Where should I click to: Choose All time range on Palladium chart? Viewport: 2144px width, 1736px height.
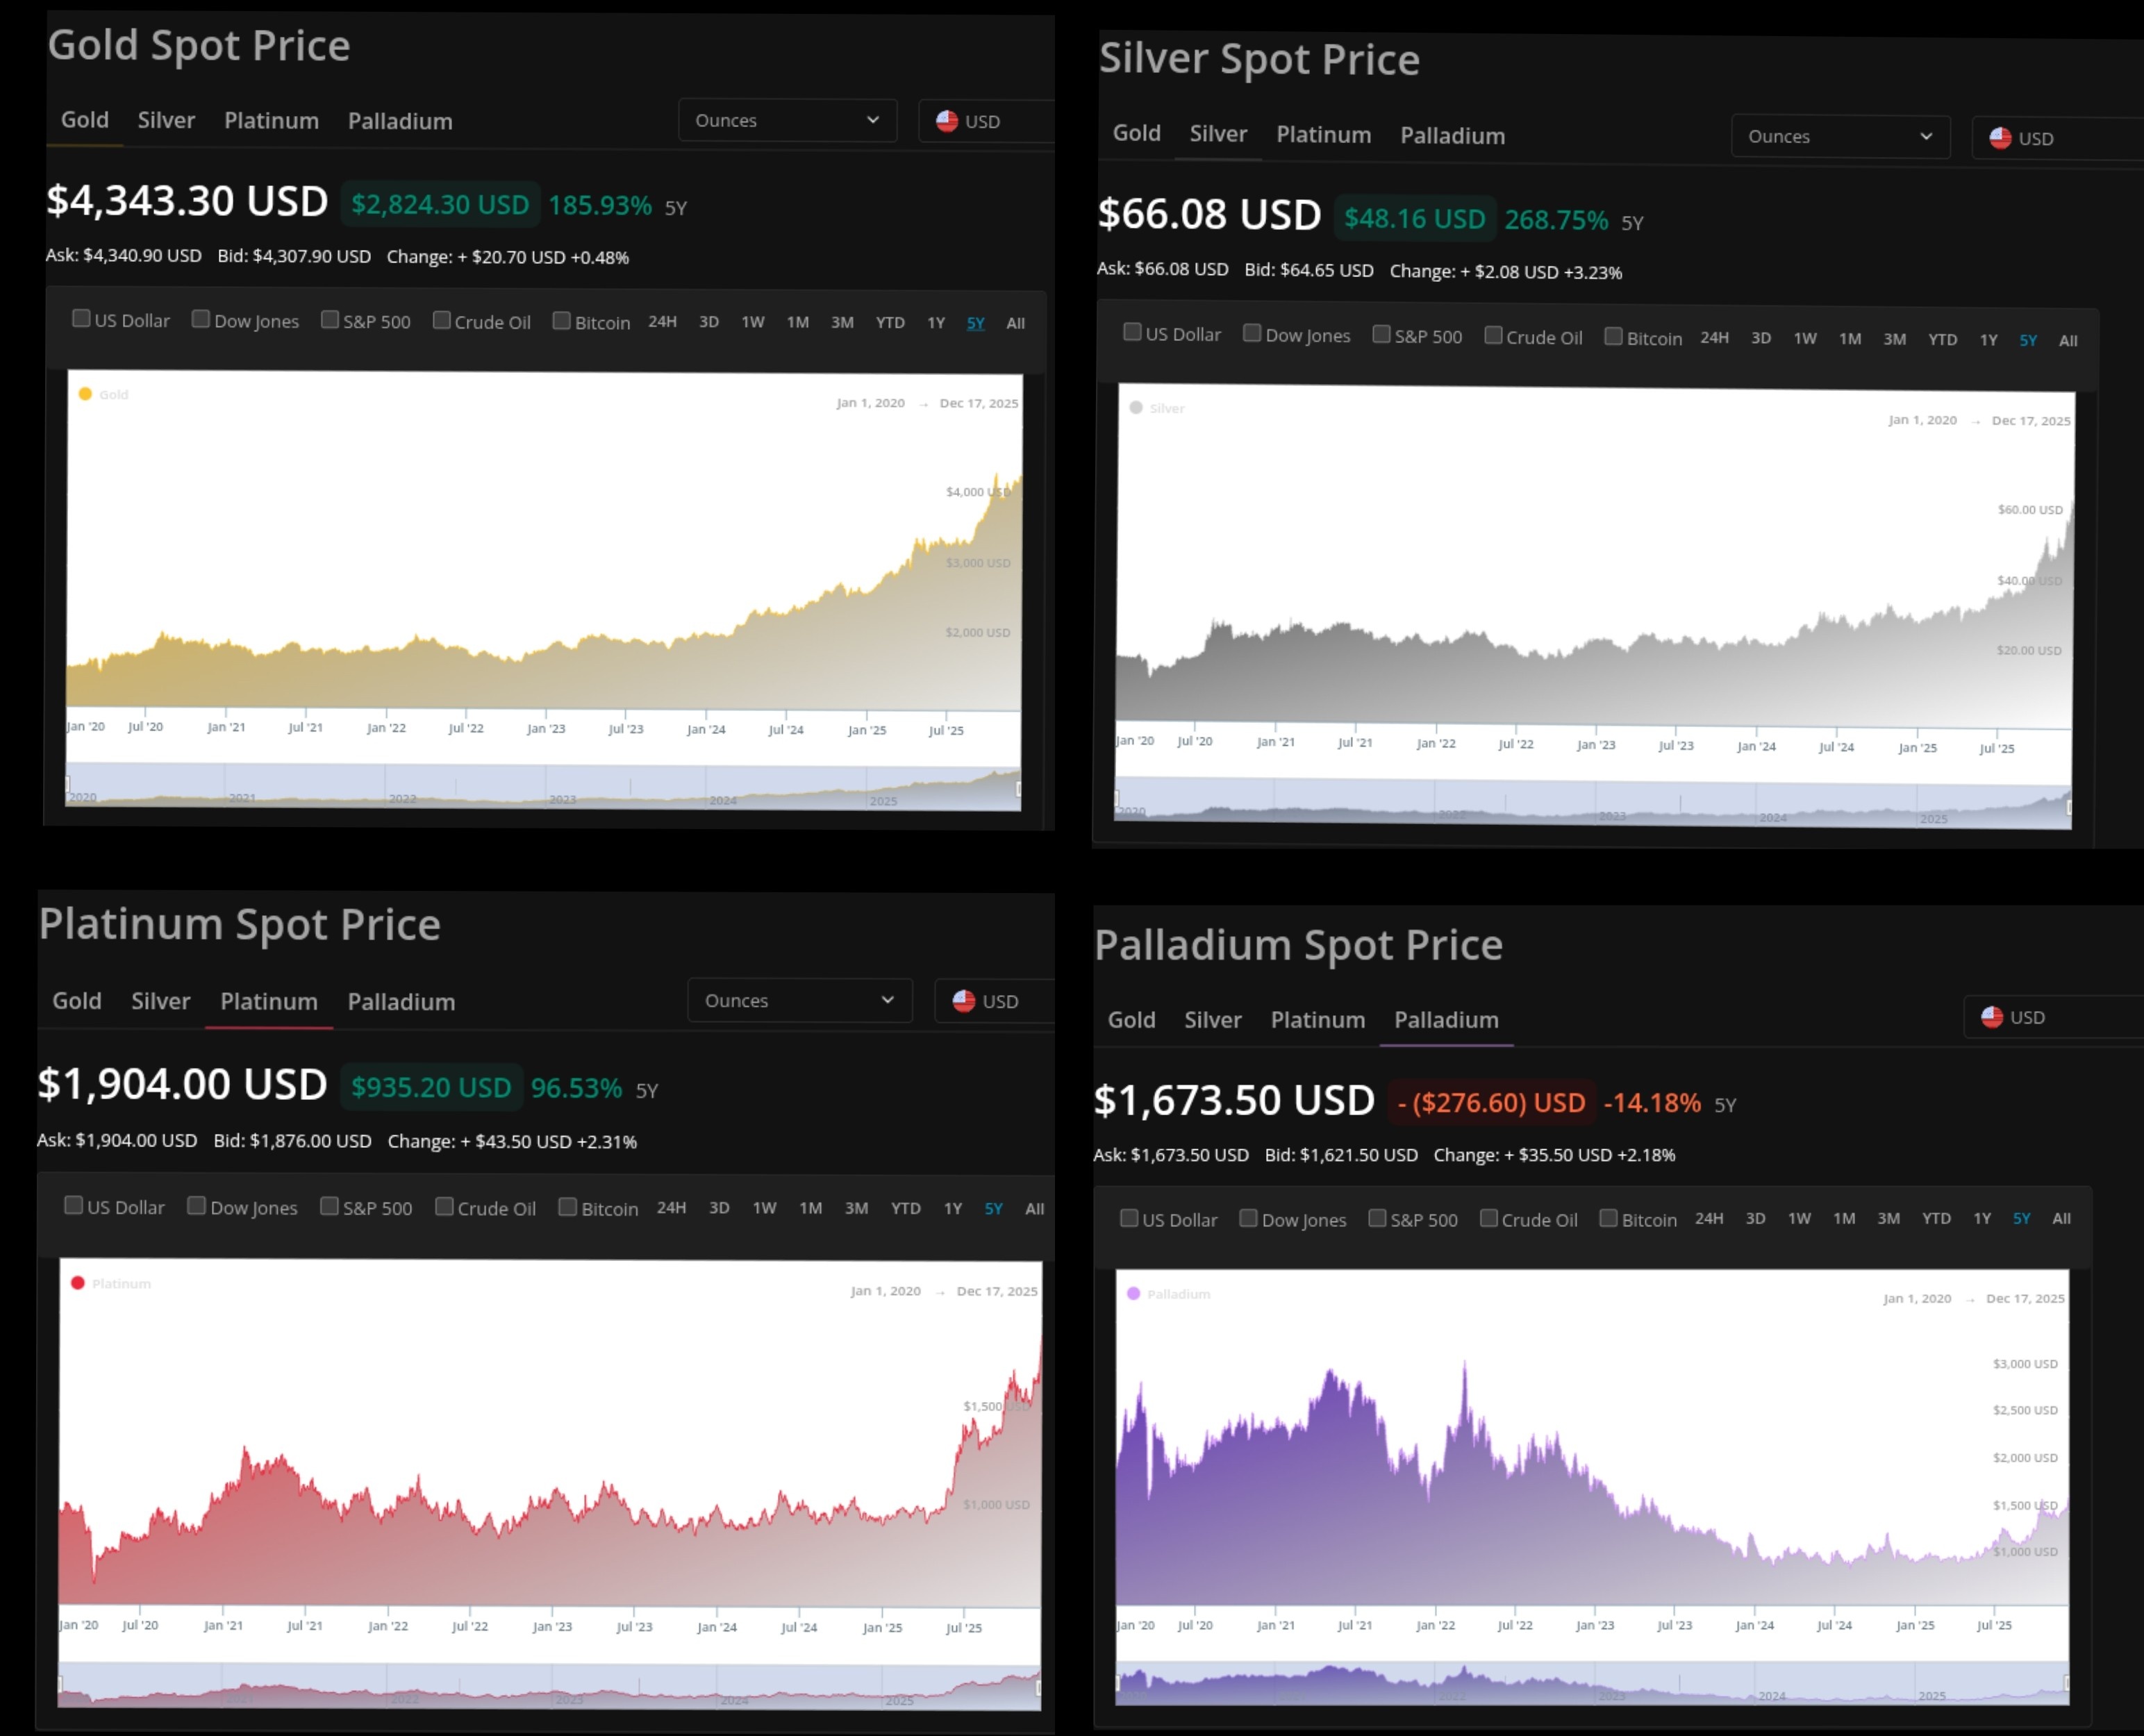pyautogui.click(x=2061, y=1218)
